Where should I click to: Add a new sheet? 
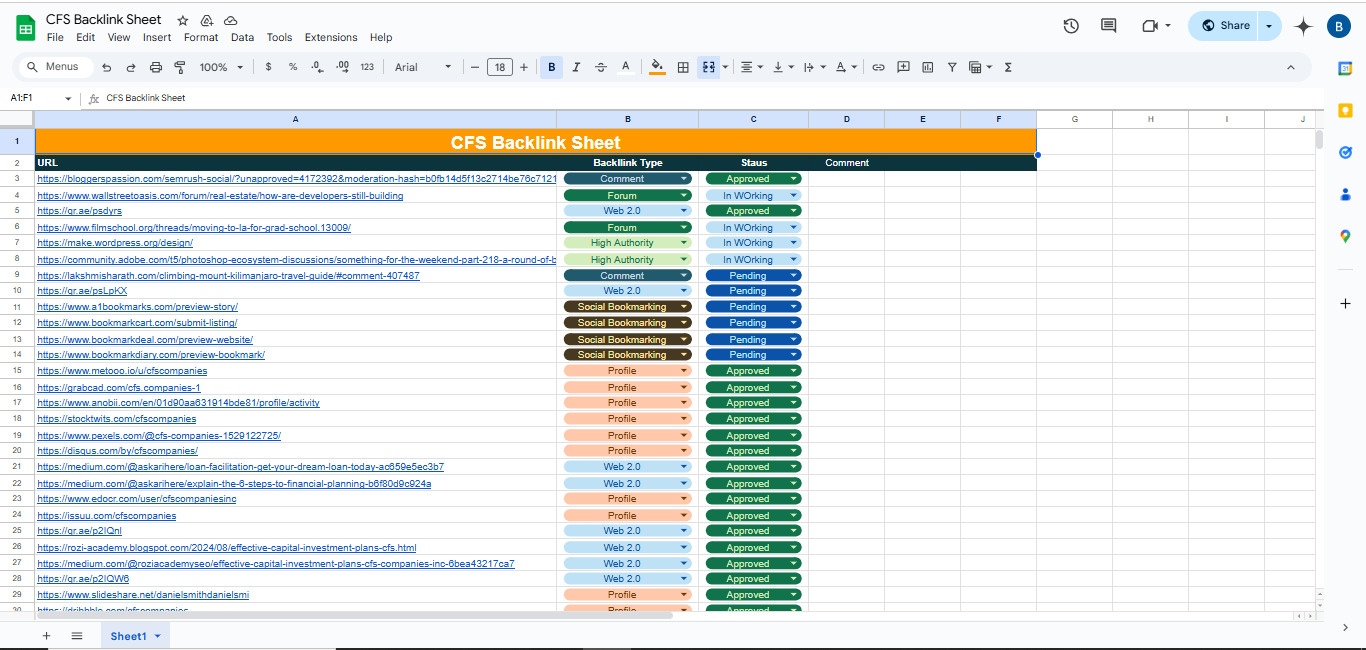46,636
